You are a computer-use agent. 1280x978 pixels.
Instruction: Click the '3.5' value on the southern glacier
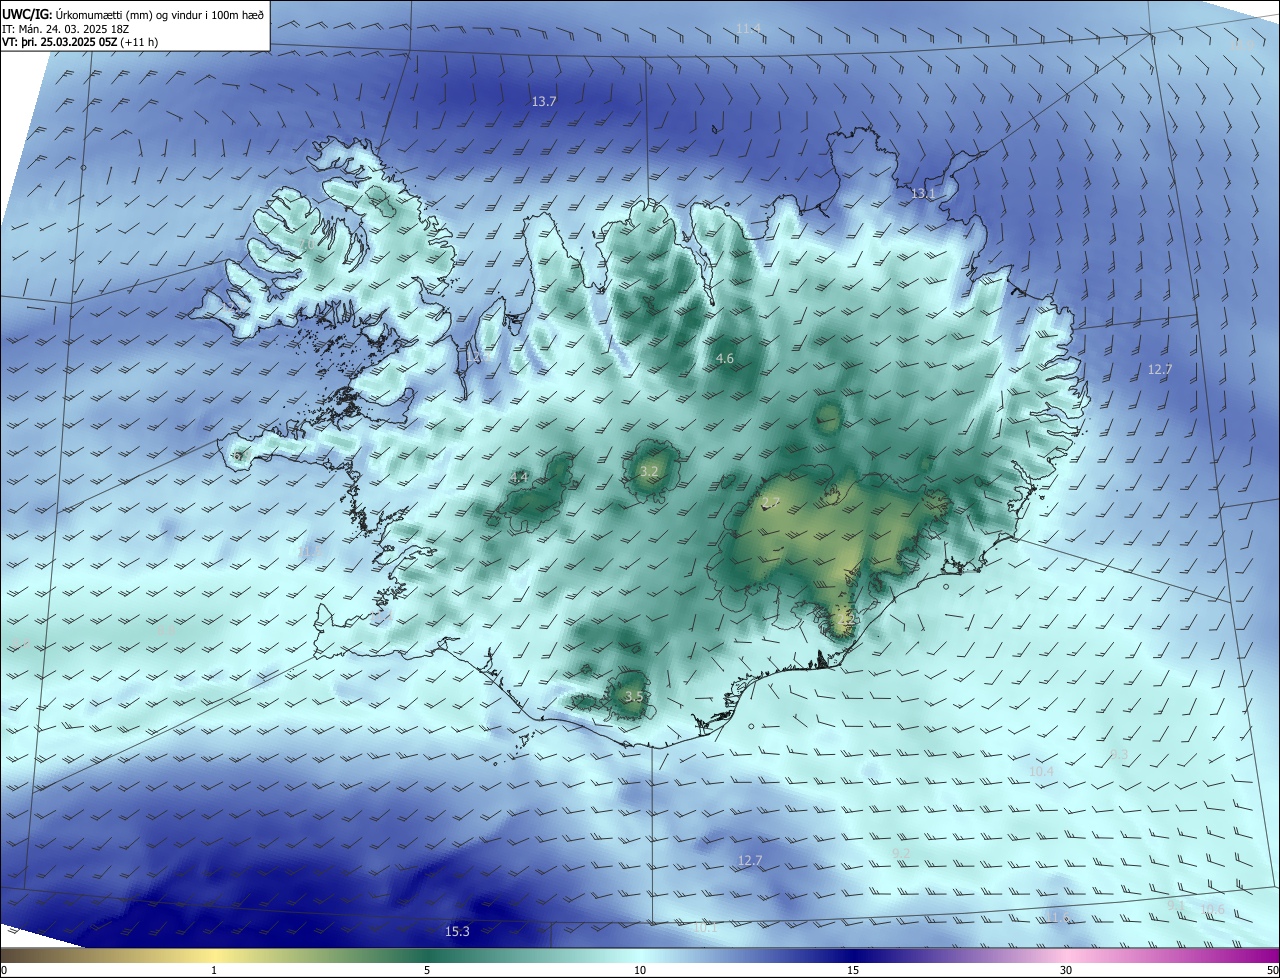pyautogui.click(x=634, y=696)
